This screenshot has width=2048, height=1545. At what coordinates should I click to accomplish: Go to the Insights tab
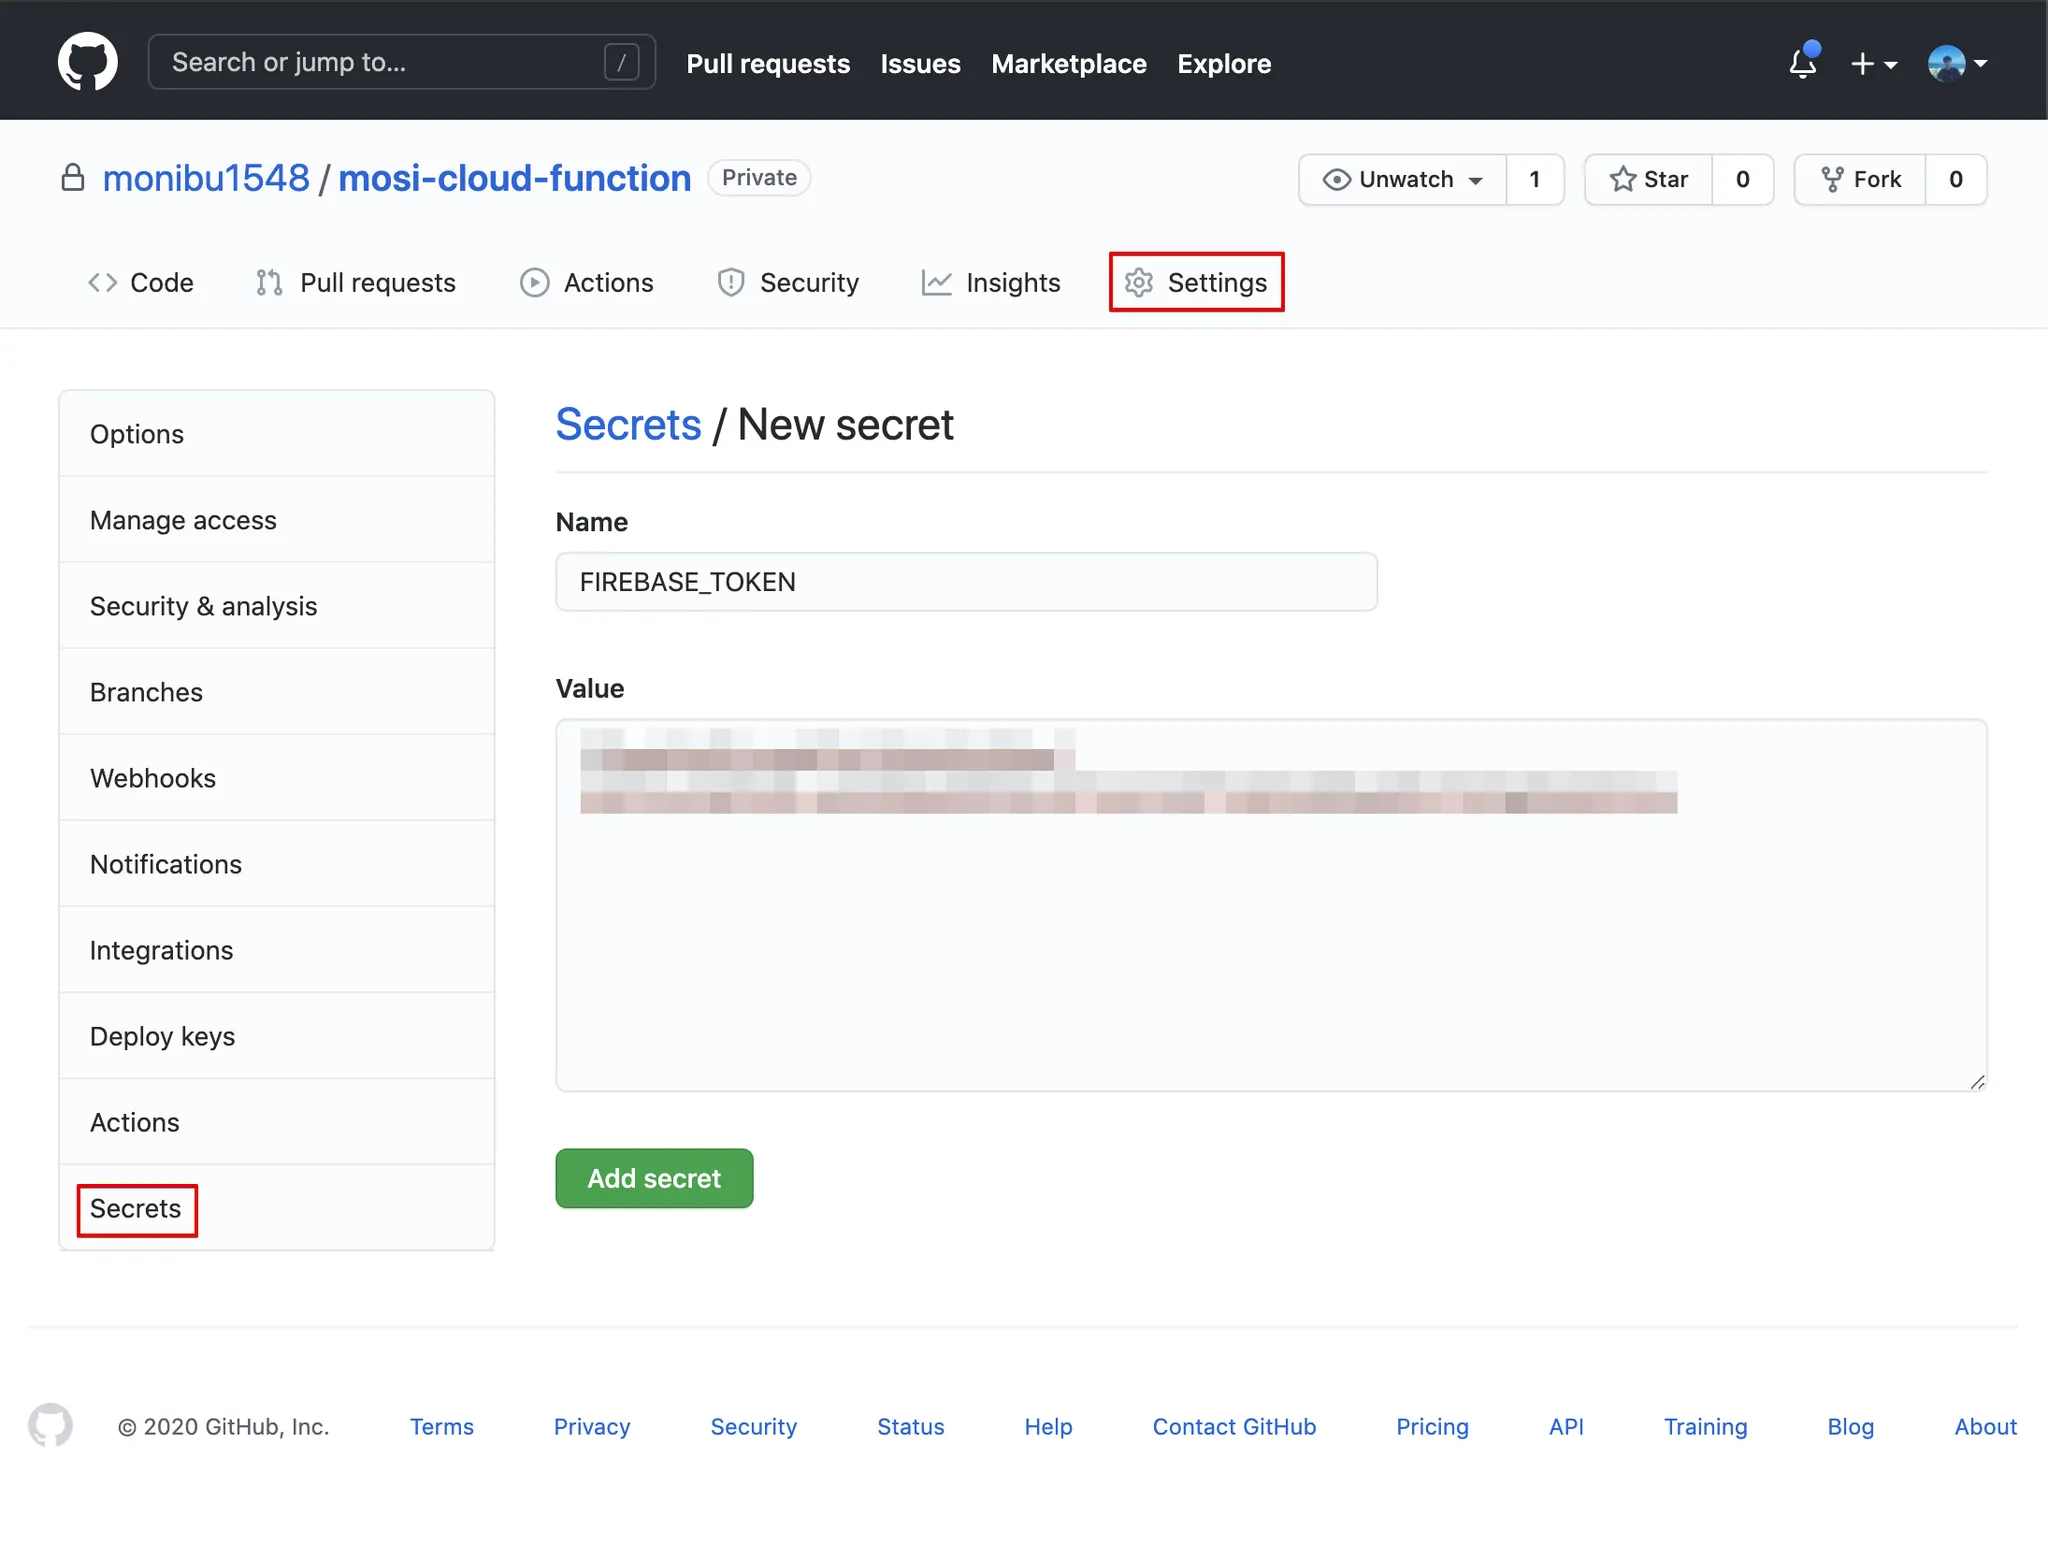tap(991, 283)
